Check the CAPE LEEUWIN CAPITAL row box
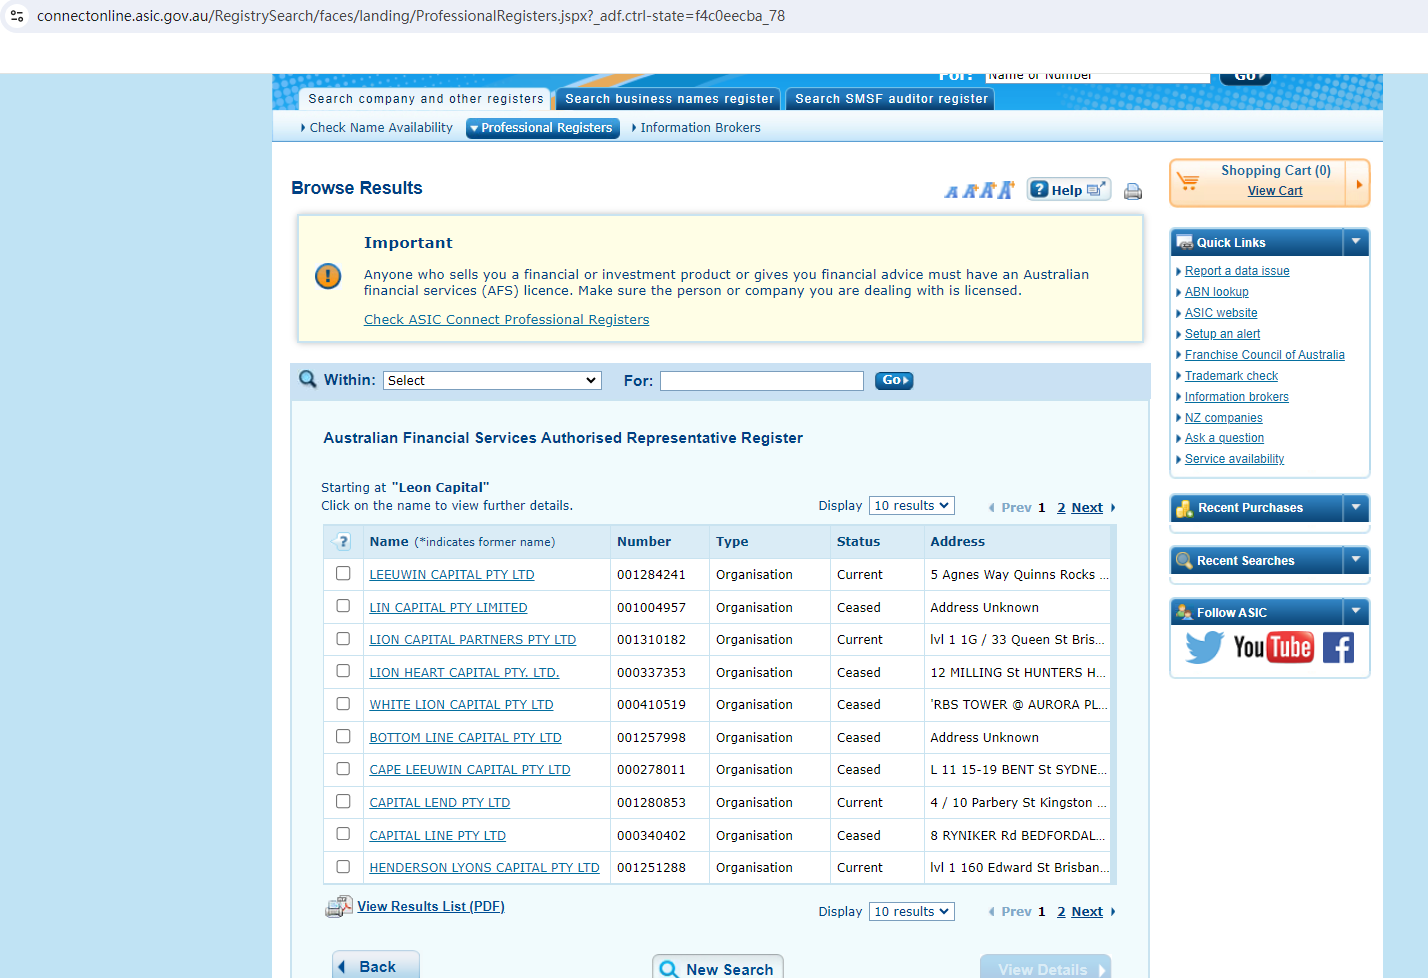The image size is (1428, 978). tap(343, 769)
